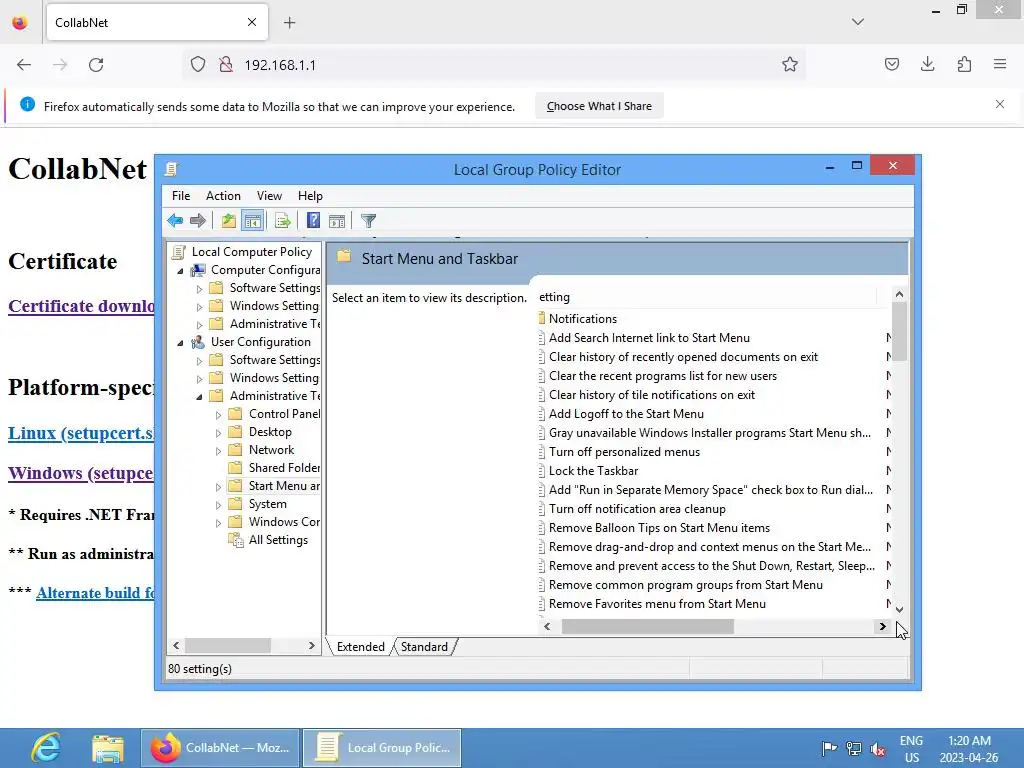1024x768 pixels.
Task: Click the shield tracking-protection icon in address bar
Action: tap(198, 65)
